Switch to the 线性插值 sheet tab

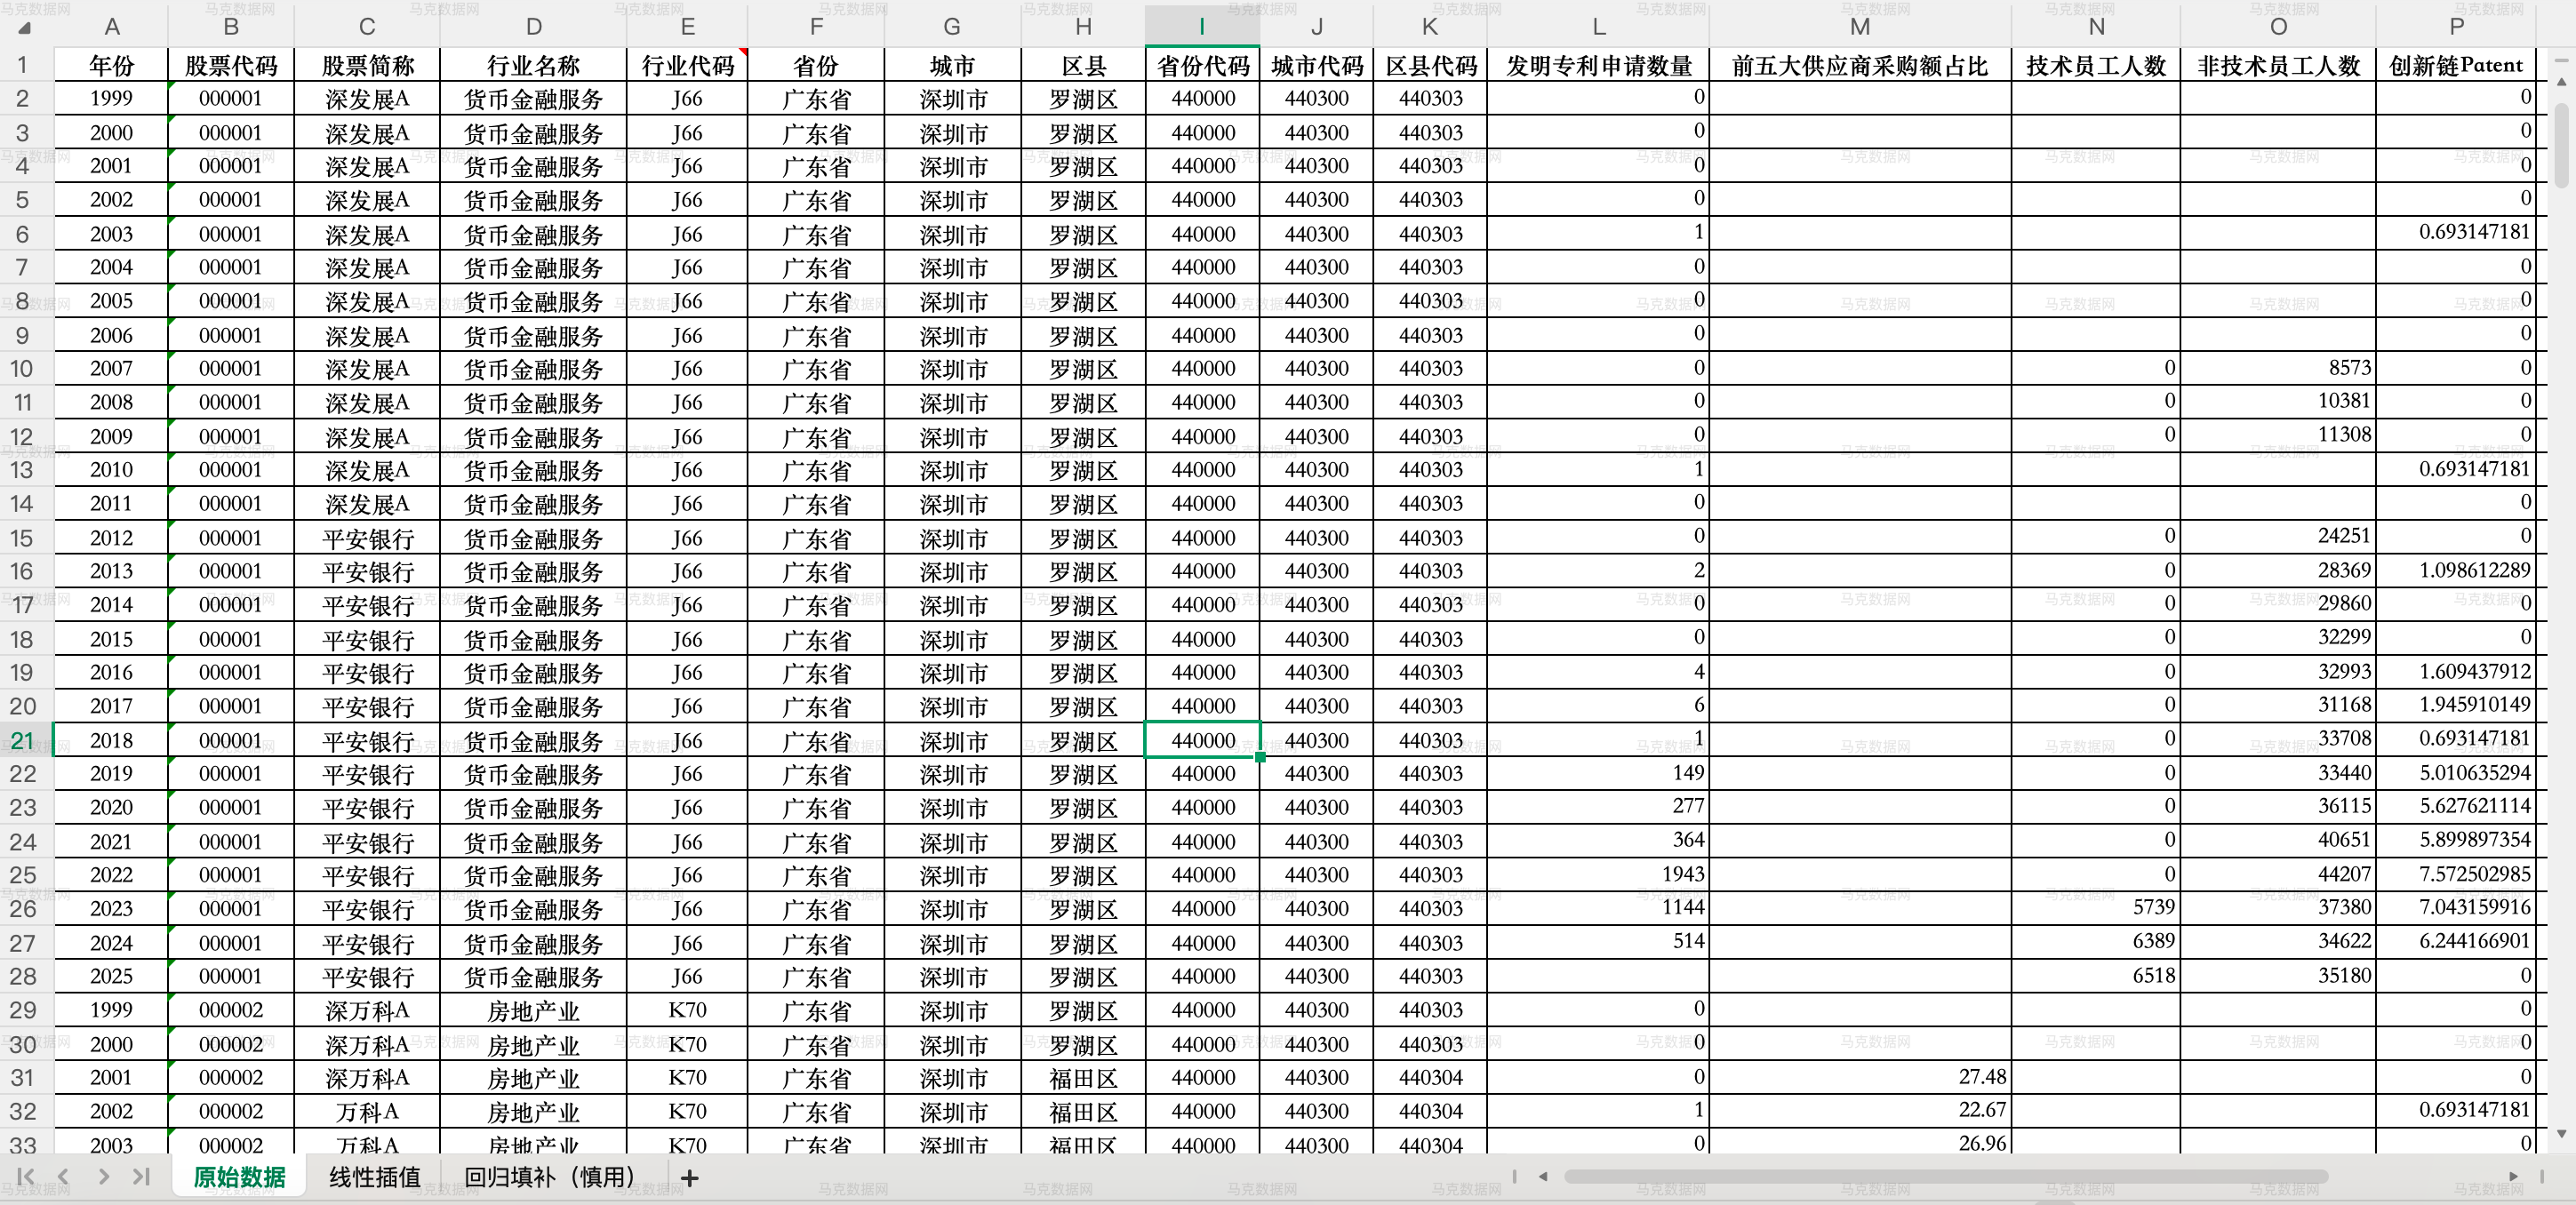pos(374,1177)
